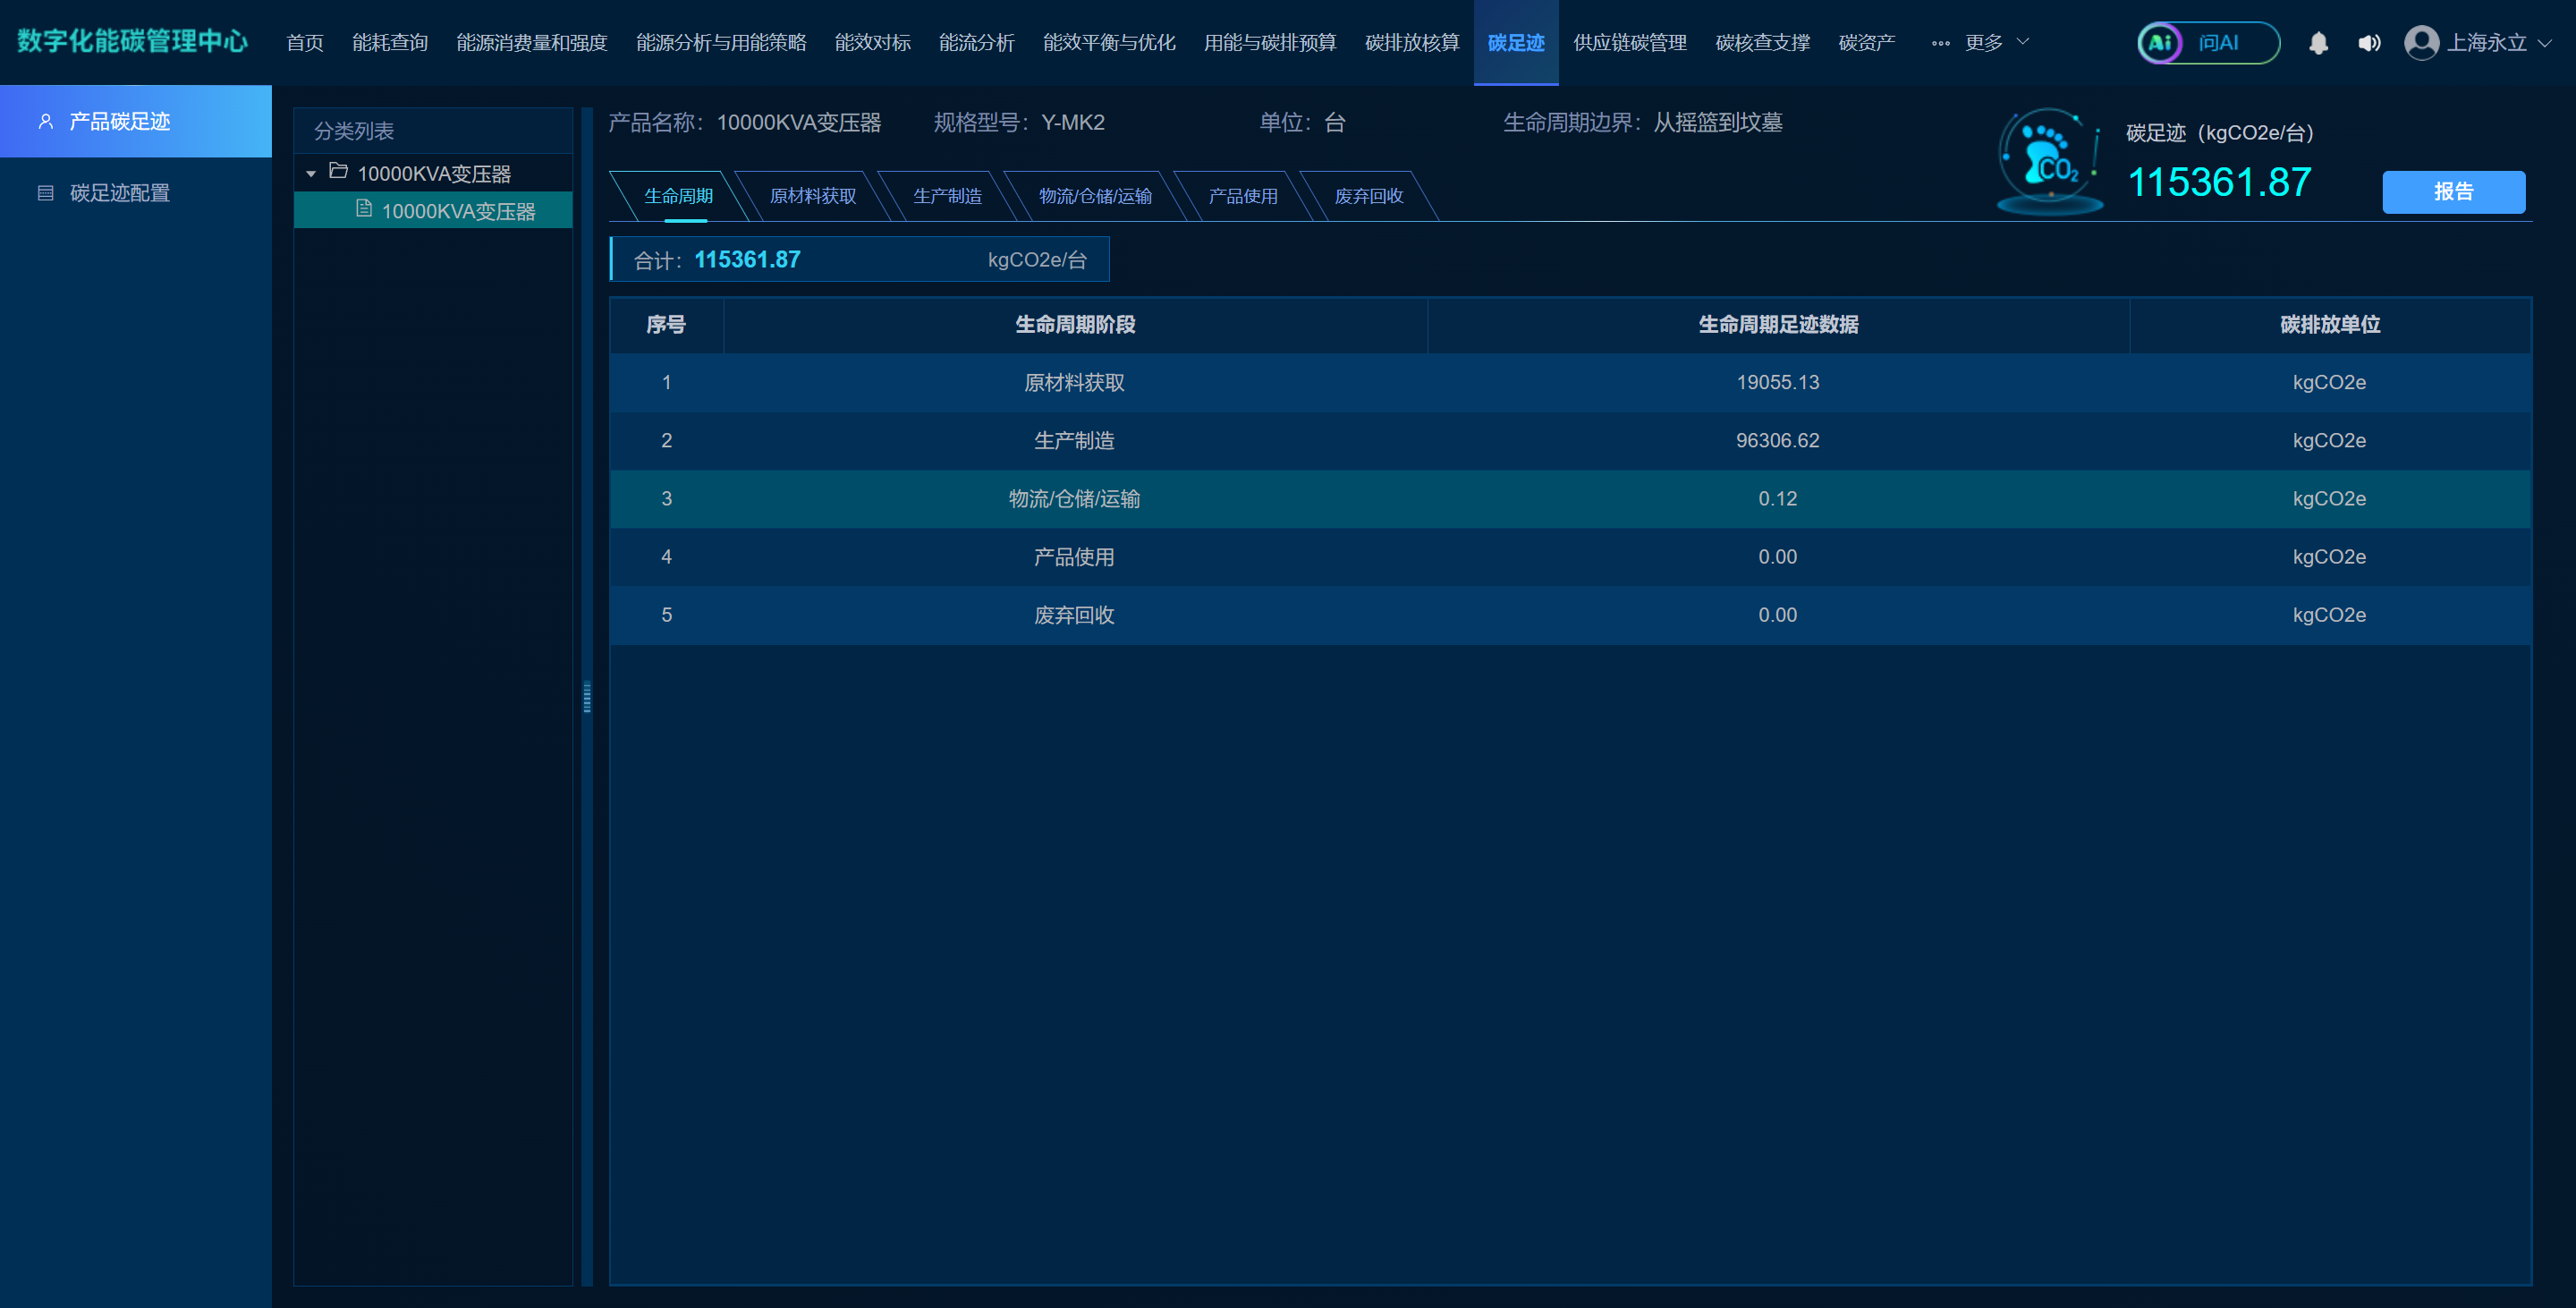Click the 问AI button
2576x1308 pixels.
click(2208, 43)
